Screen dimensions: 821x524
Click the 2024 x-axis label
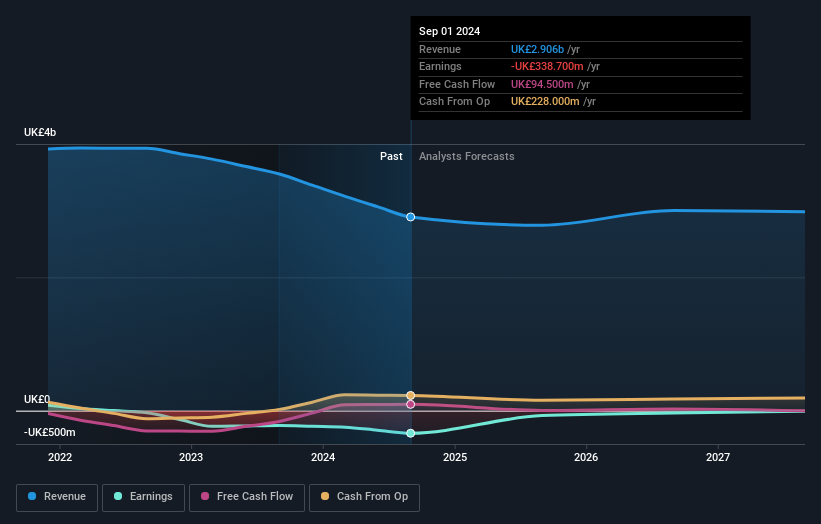click(x=323, y=457)
